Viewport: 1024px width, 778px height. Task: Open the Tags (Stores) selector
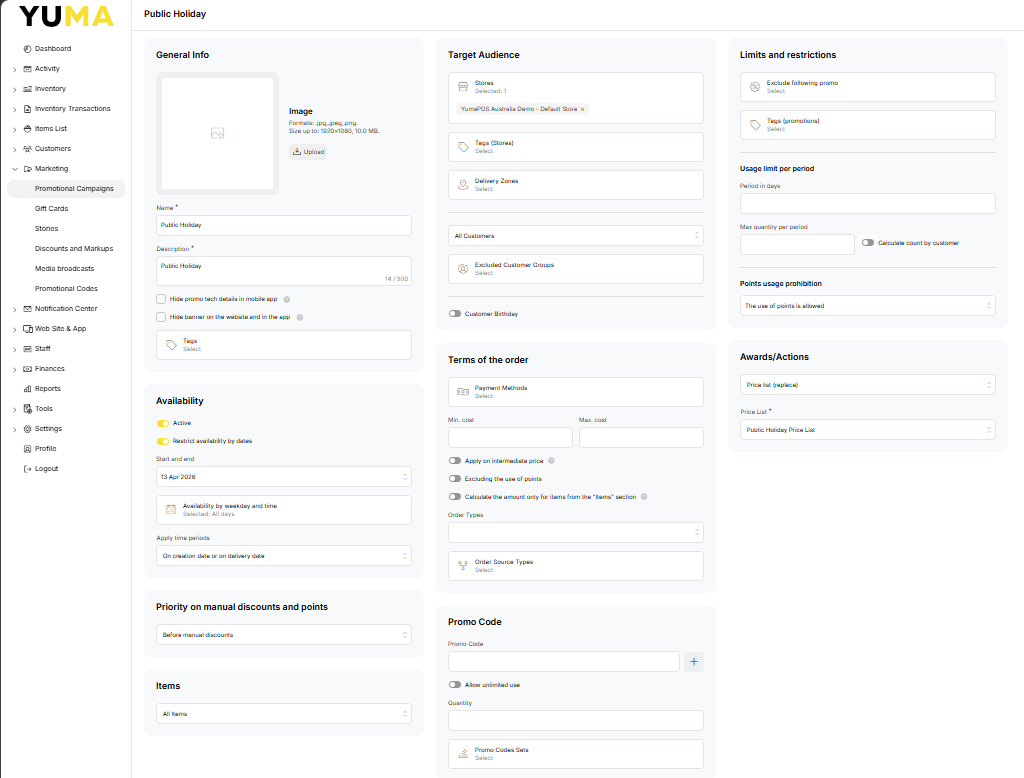[x=575, y=147]
